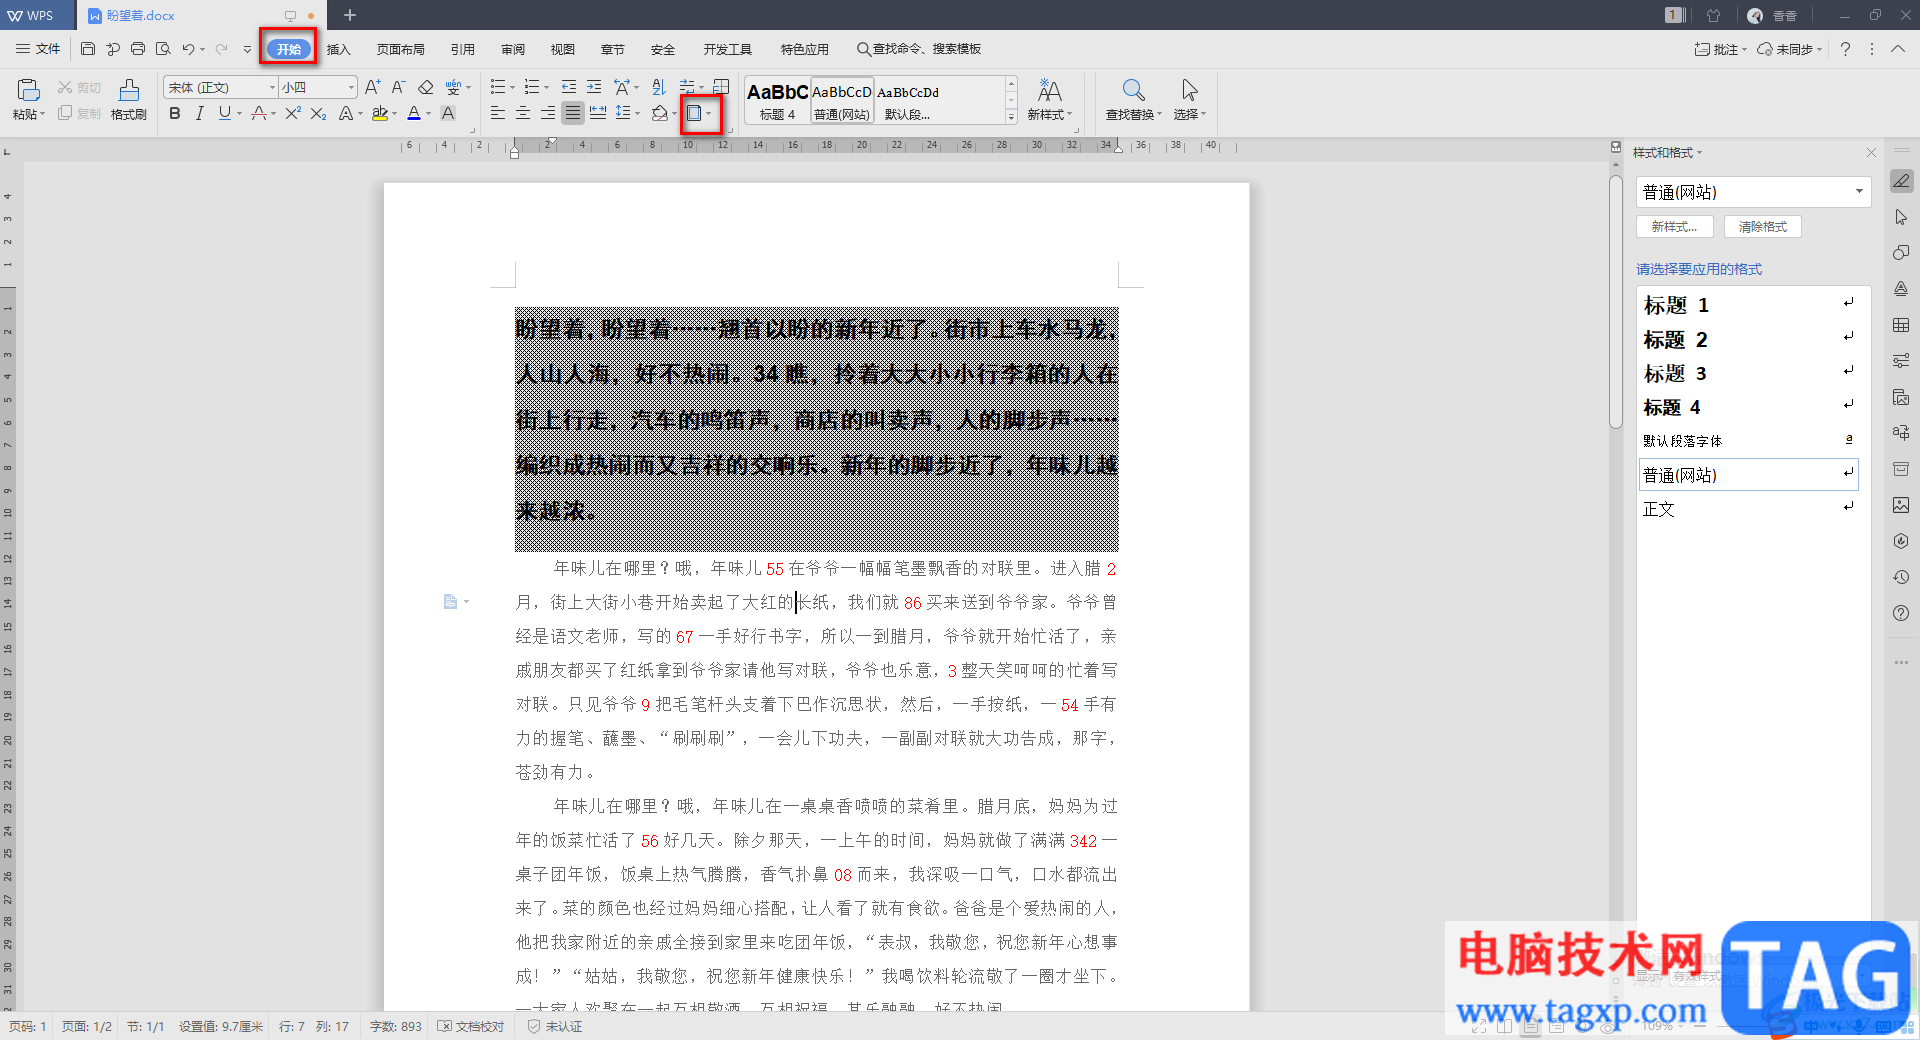This screenshot has width=1920, height=1040.
Task: Open the table icon in right sidebar
Action: point(1901,325)
